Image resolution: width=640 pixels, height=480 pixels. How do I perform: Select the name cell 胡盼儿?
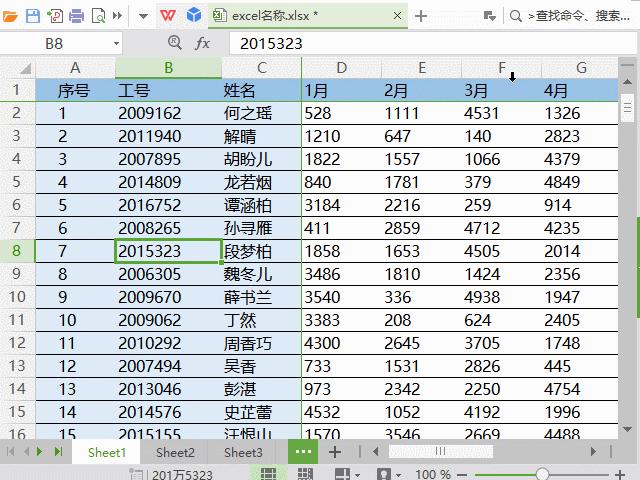(x=262, y=159)
